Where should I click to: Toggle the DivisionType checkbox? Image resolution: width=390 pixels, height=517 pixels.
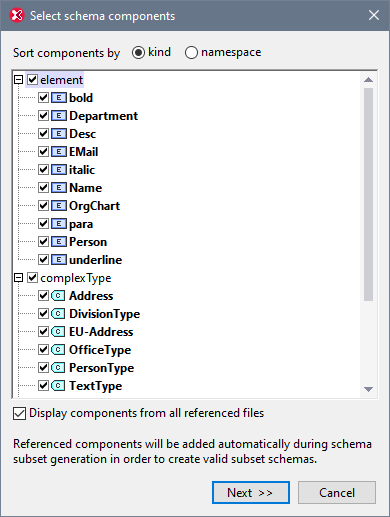43,314
